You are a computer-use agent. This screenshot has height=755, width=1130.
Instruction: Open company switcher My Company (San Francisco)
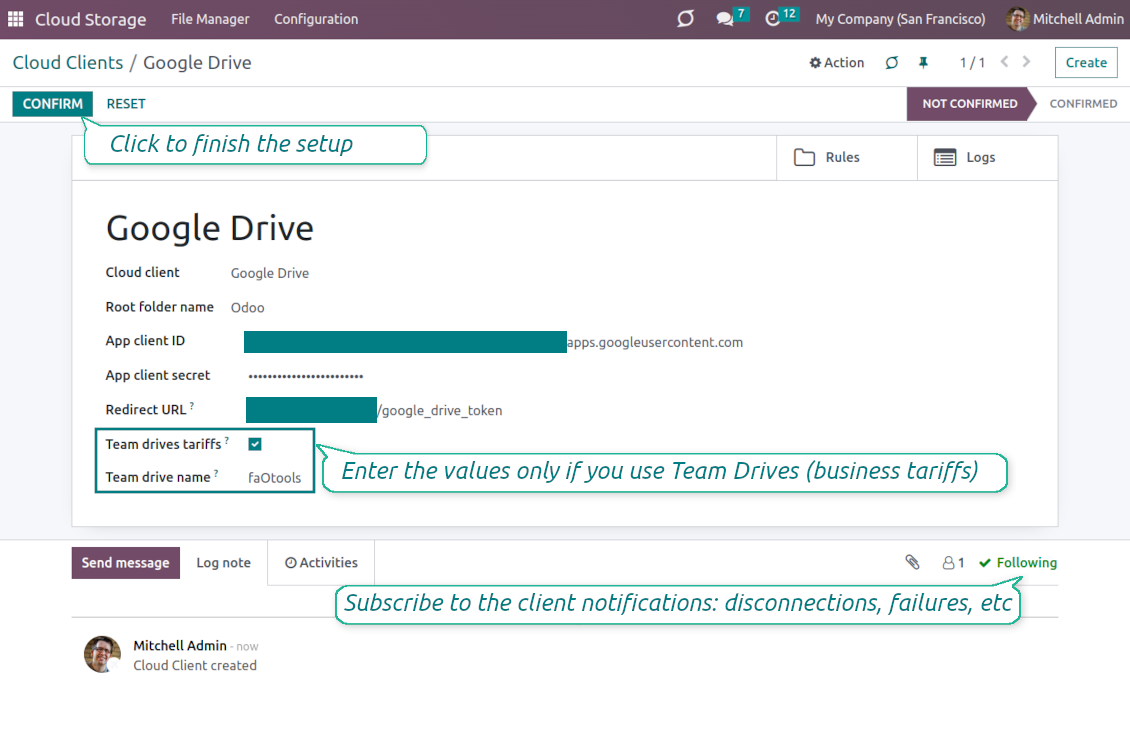[900, 19]
